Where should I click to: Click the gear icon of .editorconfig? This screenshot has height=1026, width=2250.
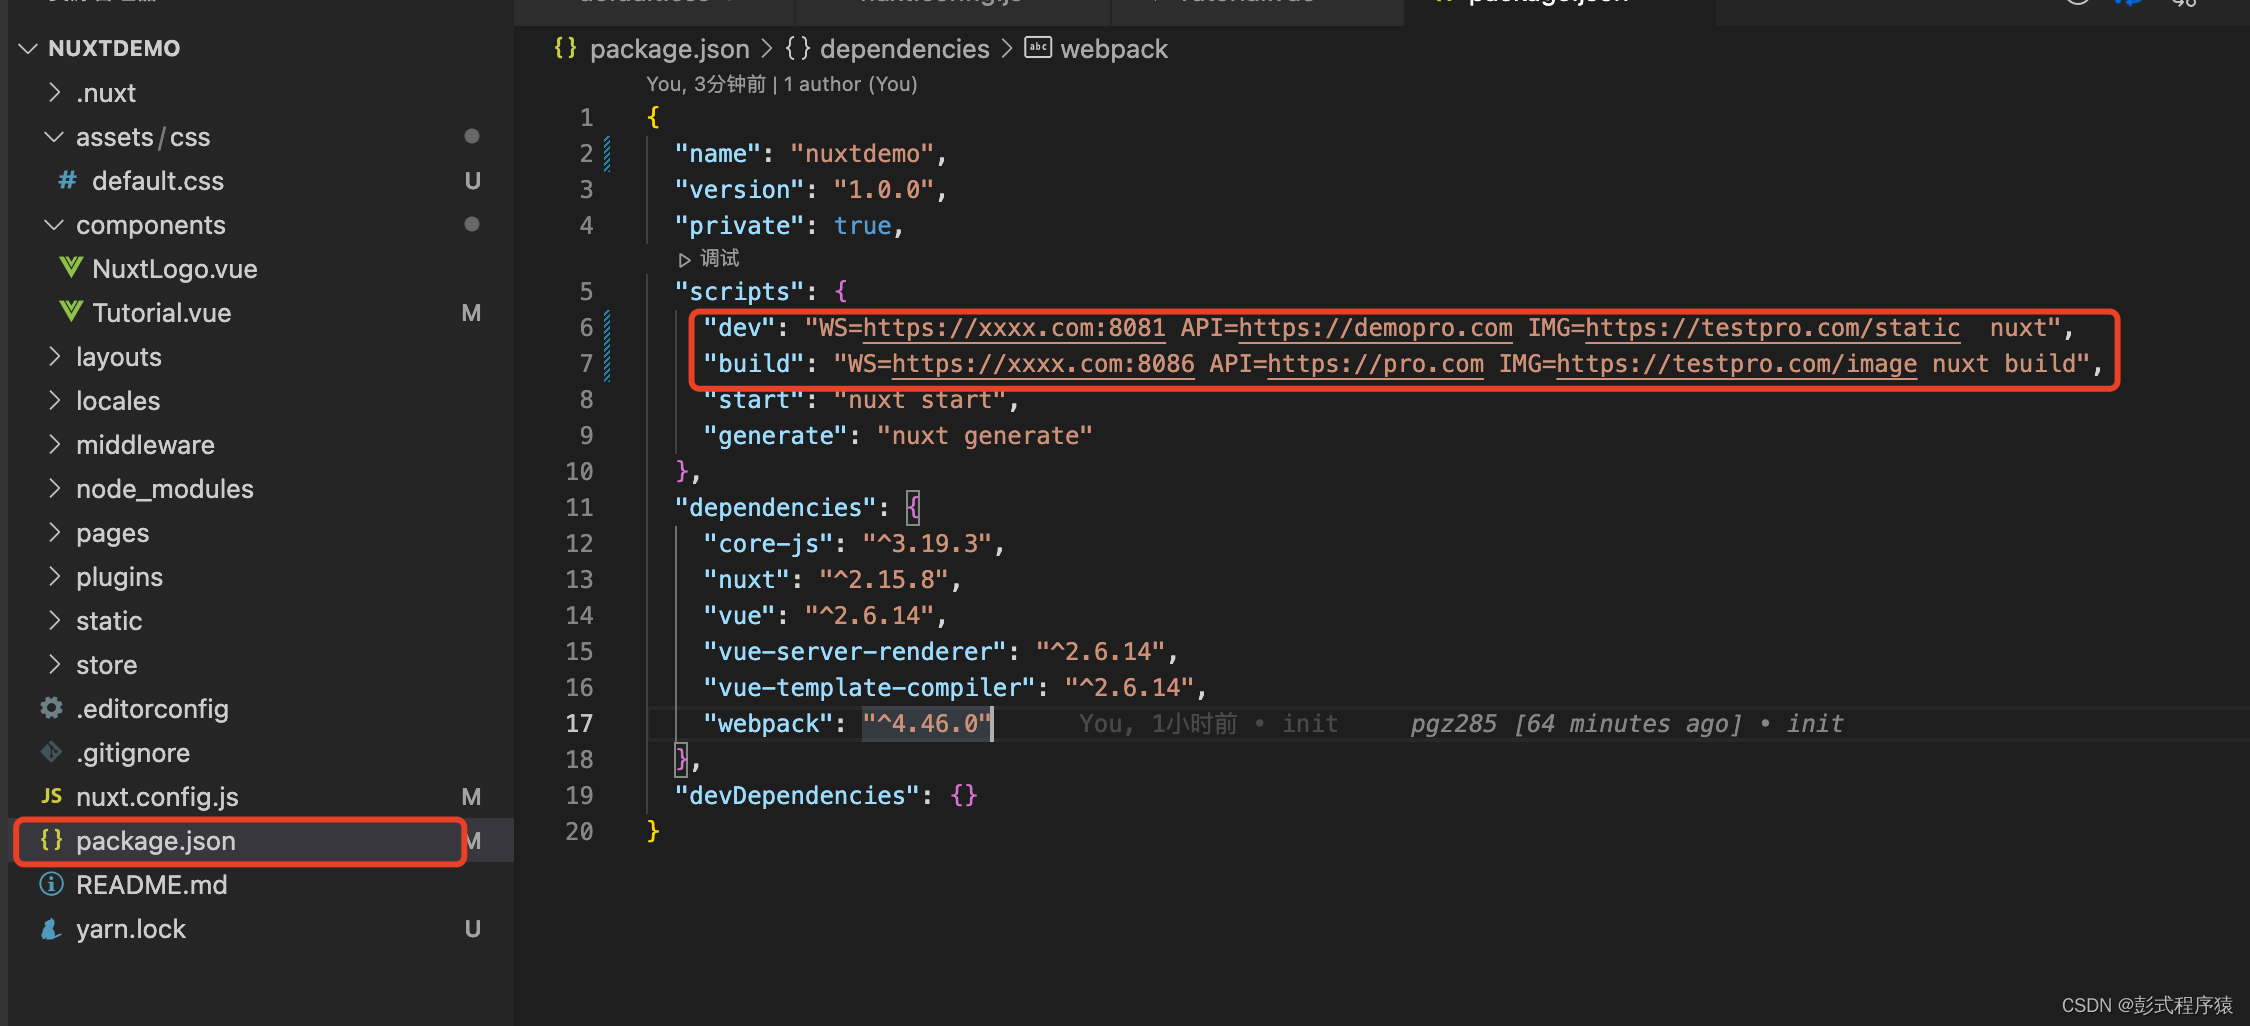(x=51, y=708)
